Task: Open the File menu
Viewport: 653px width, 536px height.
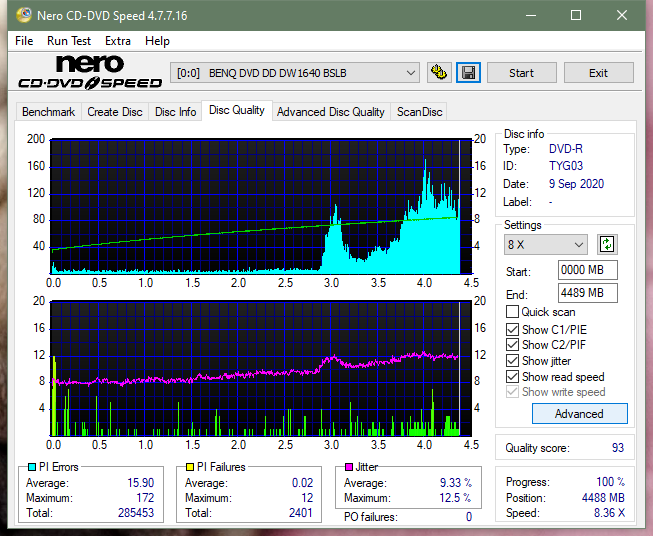Action: (24, 41)
